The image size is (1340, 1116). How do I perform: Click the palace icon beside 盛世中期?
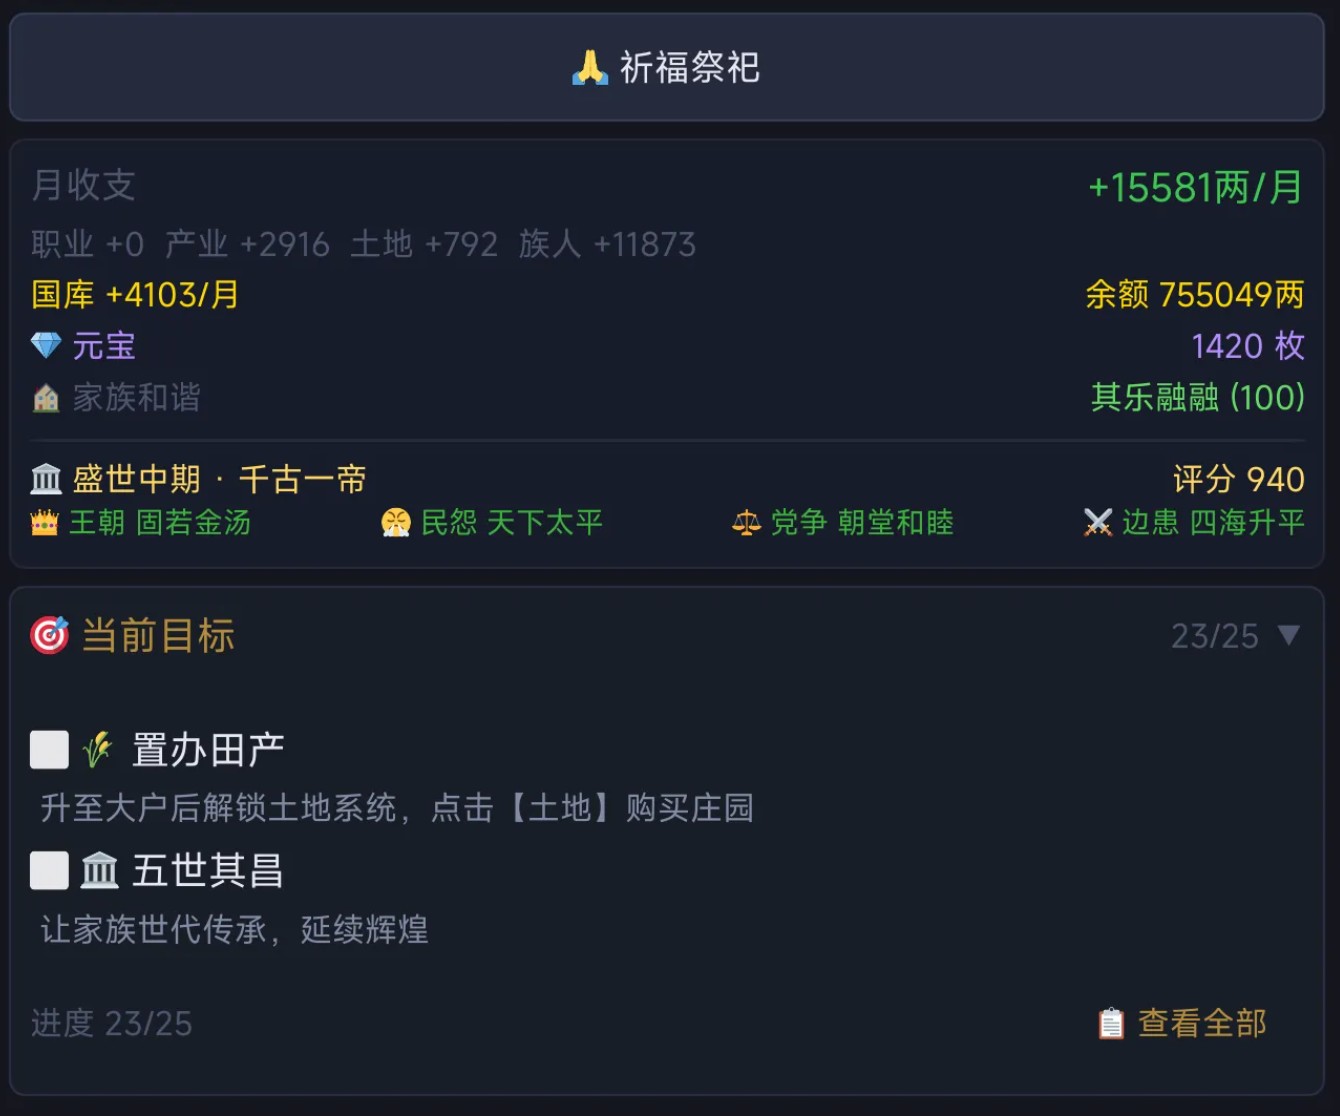(46, 480)
